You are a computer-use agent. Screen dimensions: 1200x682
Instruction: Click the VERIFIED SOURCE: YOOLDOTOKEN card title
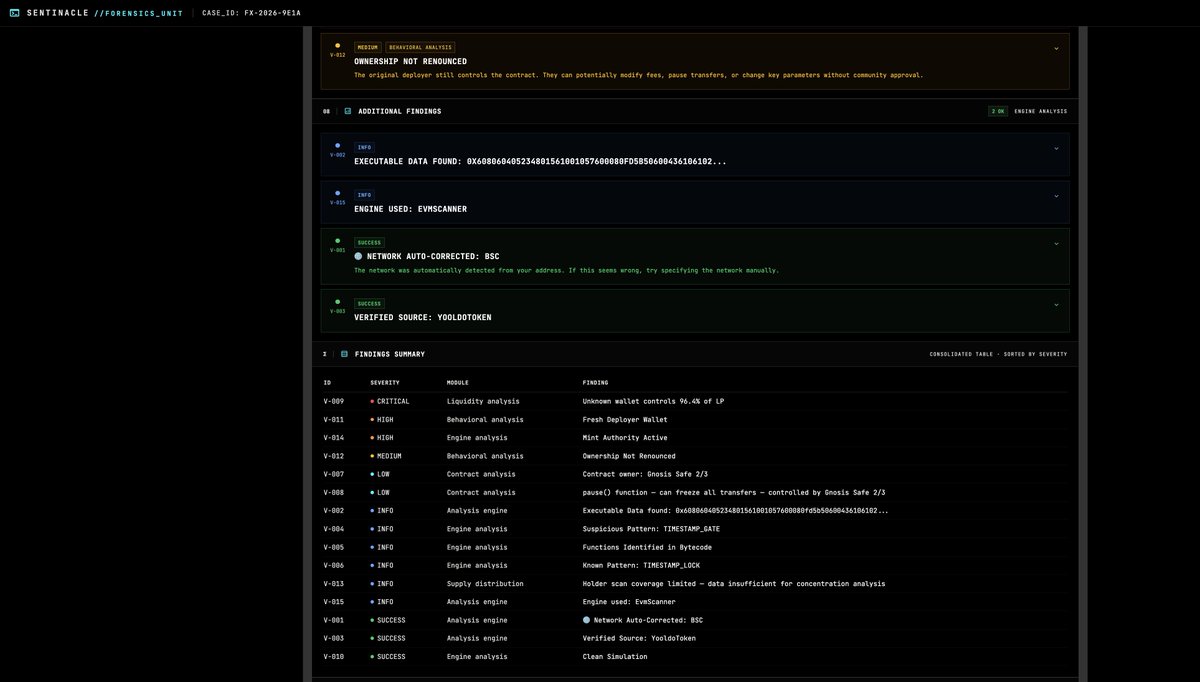click(x=423, y=317)
